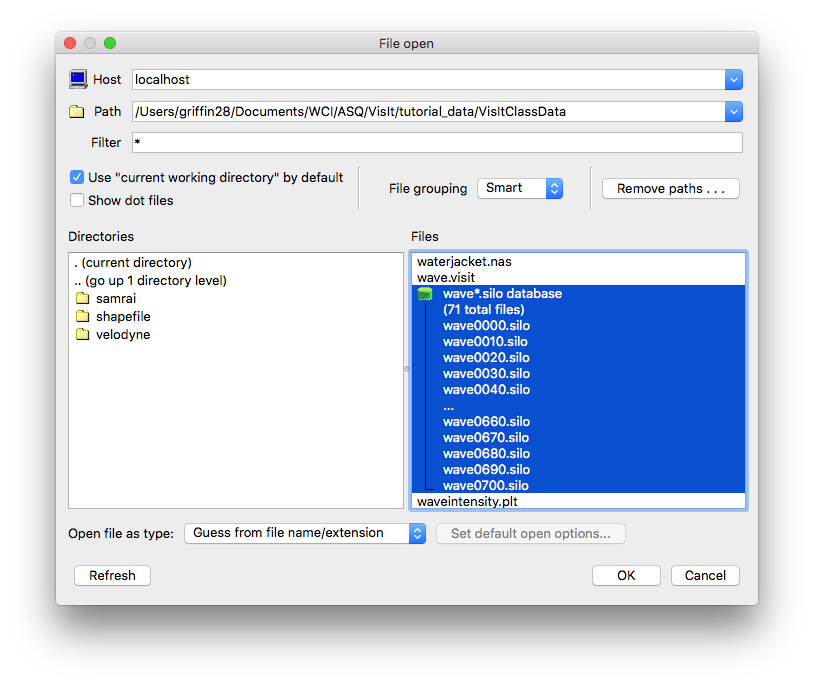The height and width of the screenshot is (685, 814).
Task: Open the File grouping Smart dropdown
Action: [x=520, y=188]
